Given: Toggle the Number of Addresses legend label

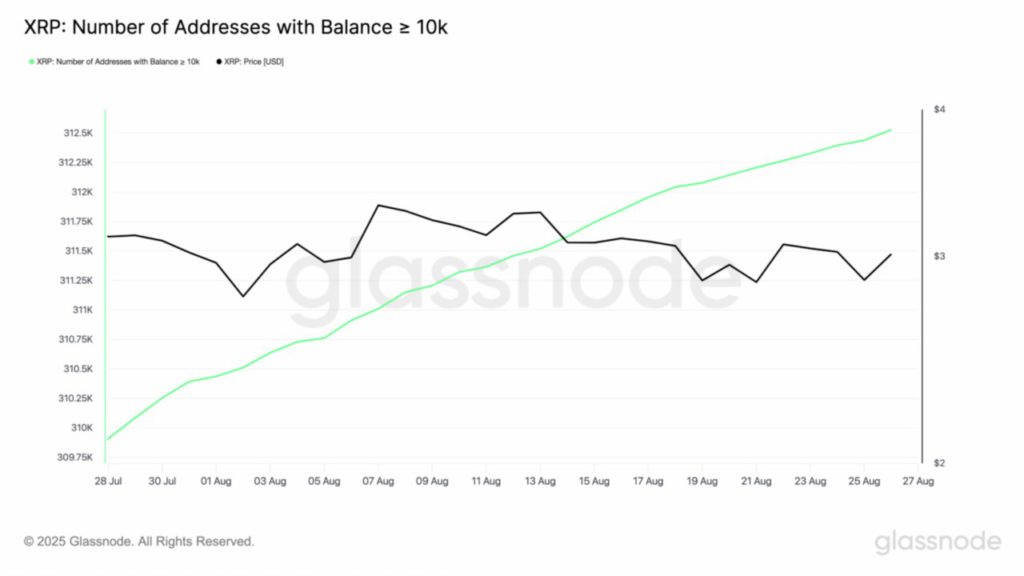Looking at the screenshot, I should click(x=118, y=62).
